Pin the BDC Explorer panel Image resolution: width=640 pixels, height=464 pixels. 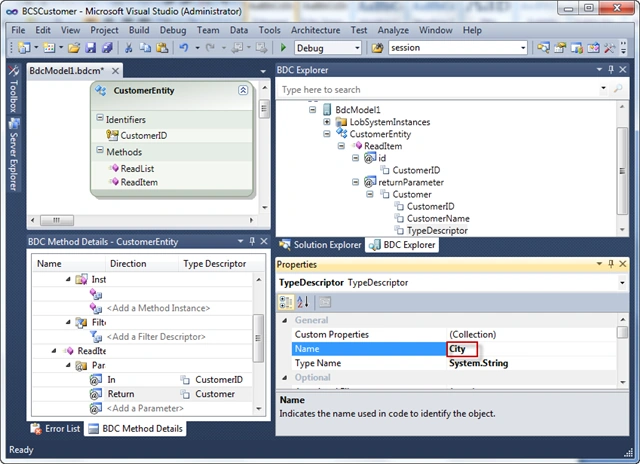(611, 70)
